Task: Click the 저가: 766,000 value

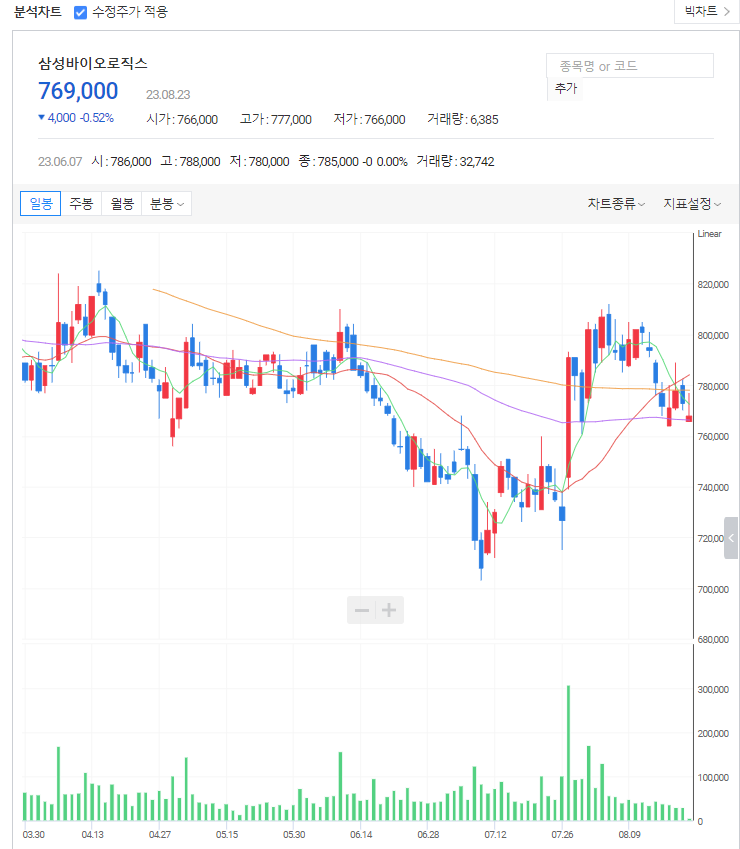Action: [x=369, y=120]
